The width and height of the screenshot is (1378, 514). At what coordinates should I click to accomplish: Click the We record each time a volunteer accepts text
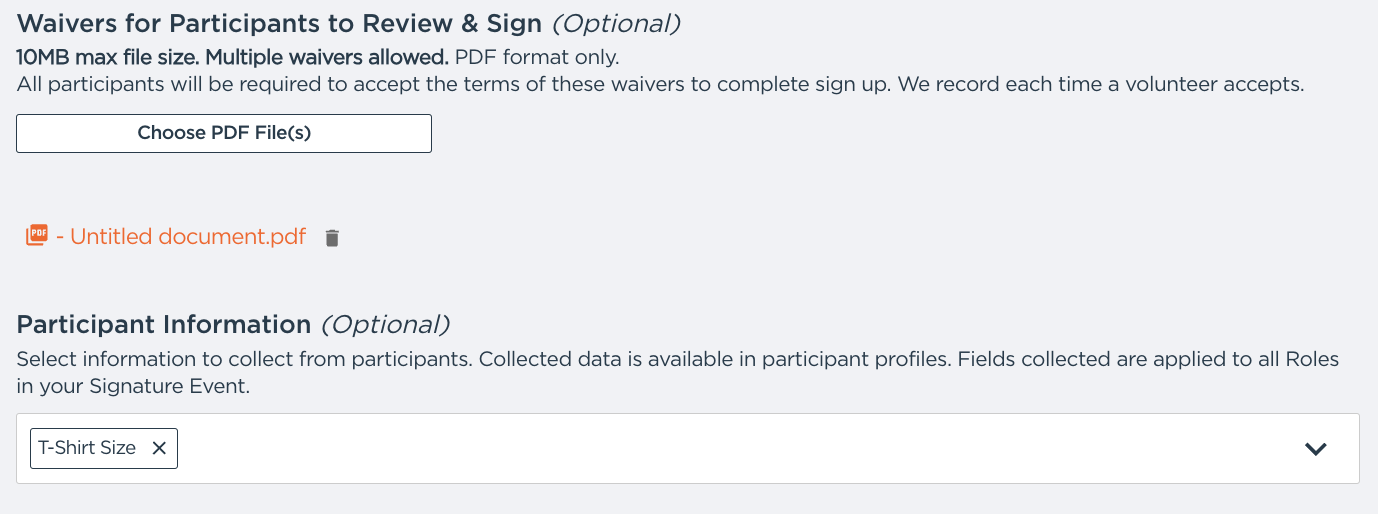tap(1101, 84)
